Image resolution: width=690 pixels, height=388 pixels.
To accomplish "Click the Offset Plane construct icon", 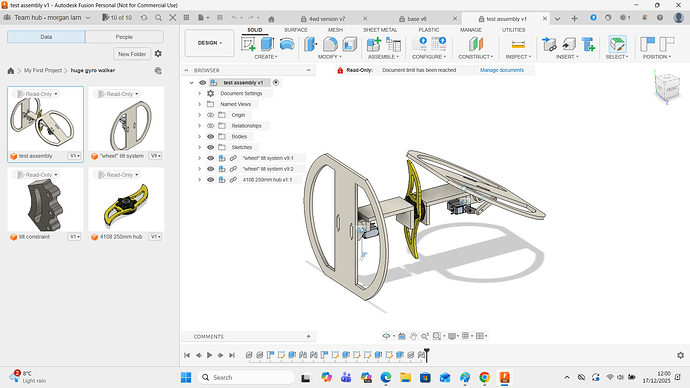I will [476, 44].
